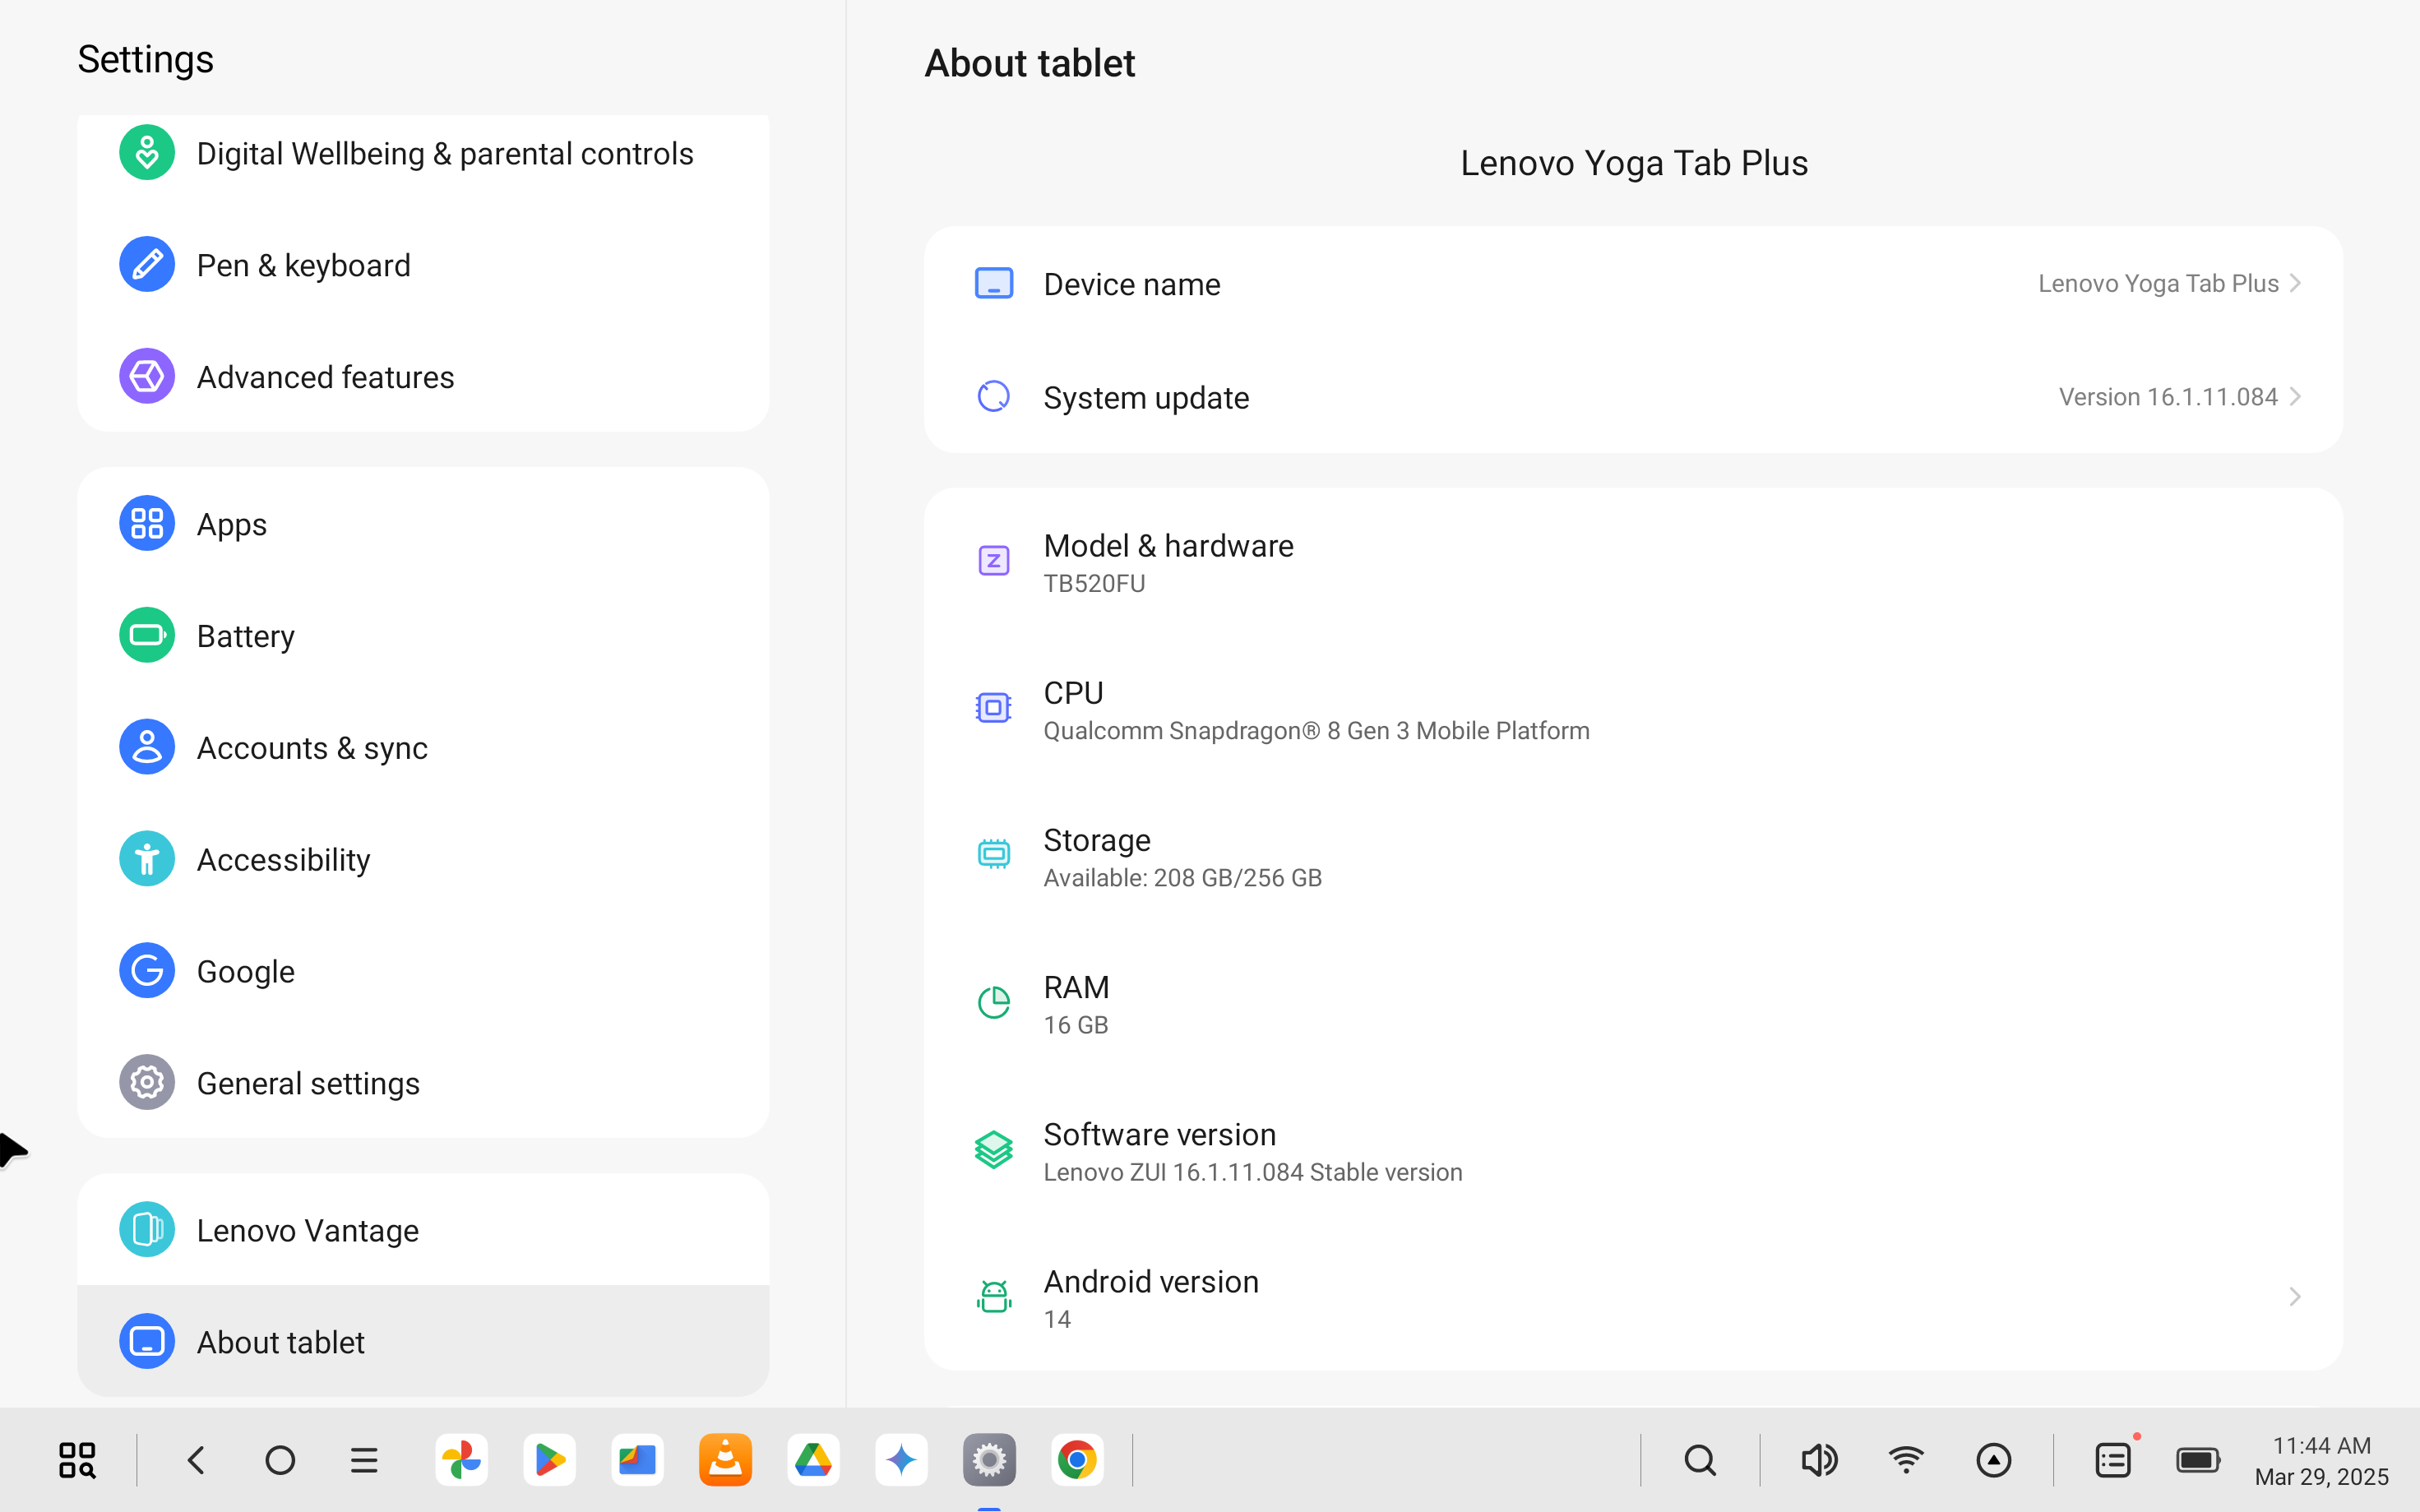Screen dimensions: 2420x1512
Task: Switch to Settings app in taskbar
Action: coord(990,1460)
